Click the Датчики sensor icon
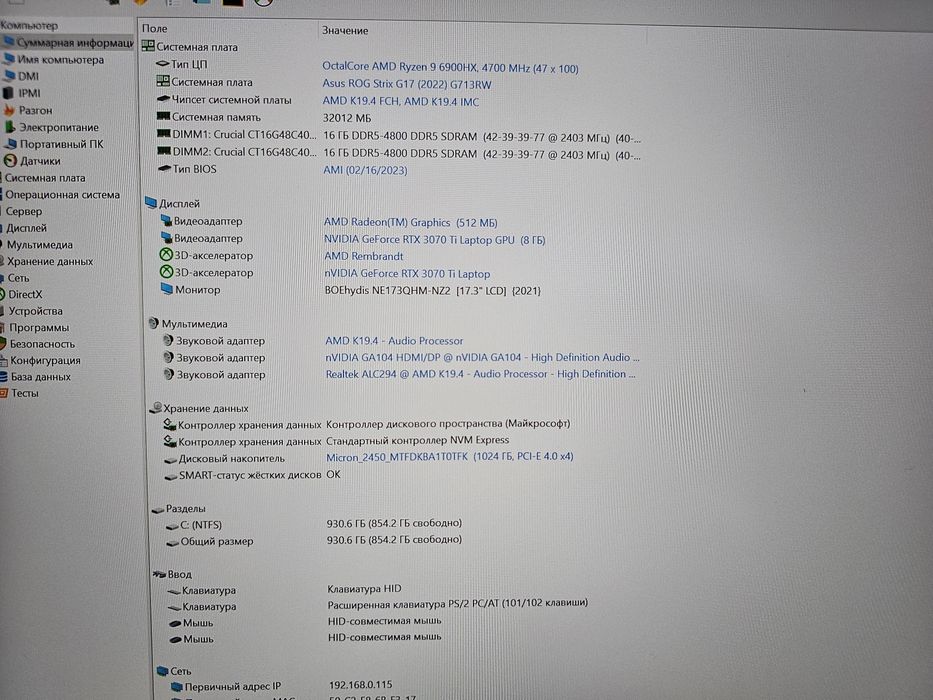 coord(10,161)
